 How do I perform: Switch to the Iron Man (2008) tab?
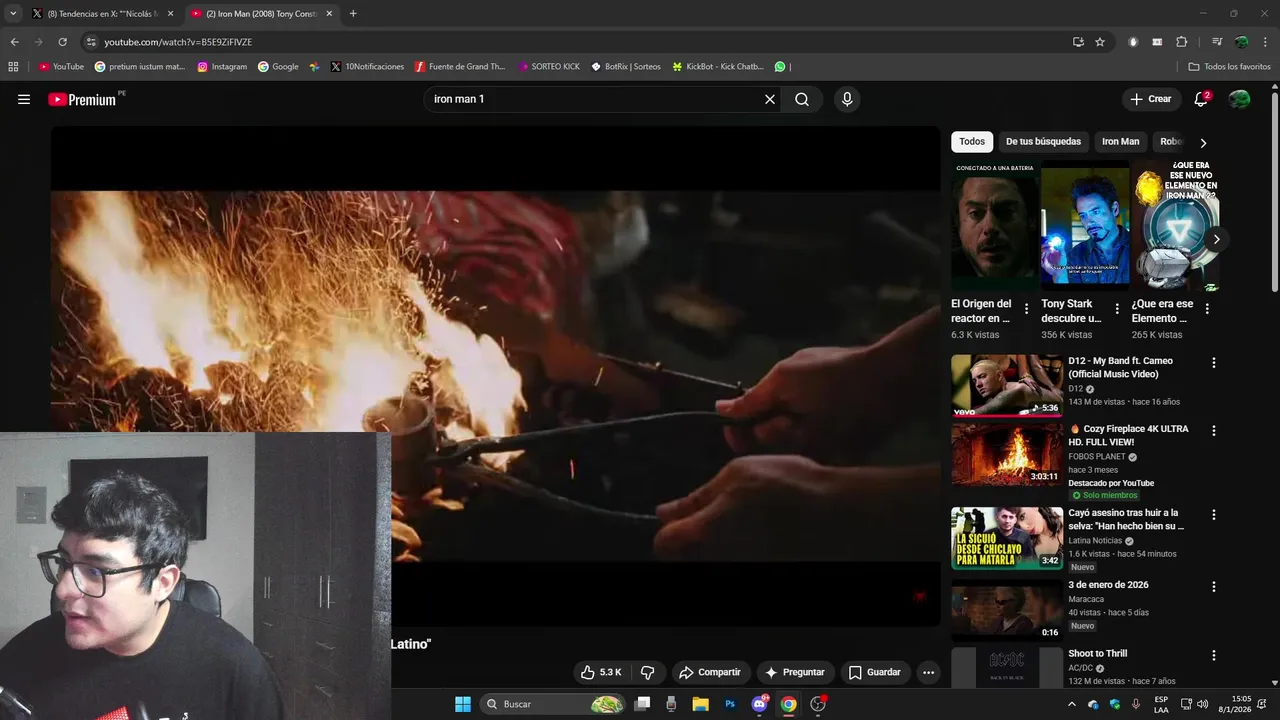(x=260, y=14)
